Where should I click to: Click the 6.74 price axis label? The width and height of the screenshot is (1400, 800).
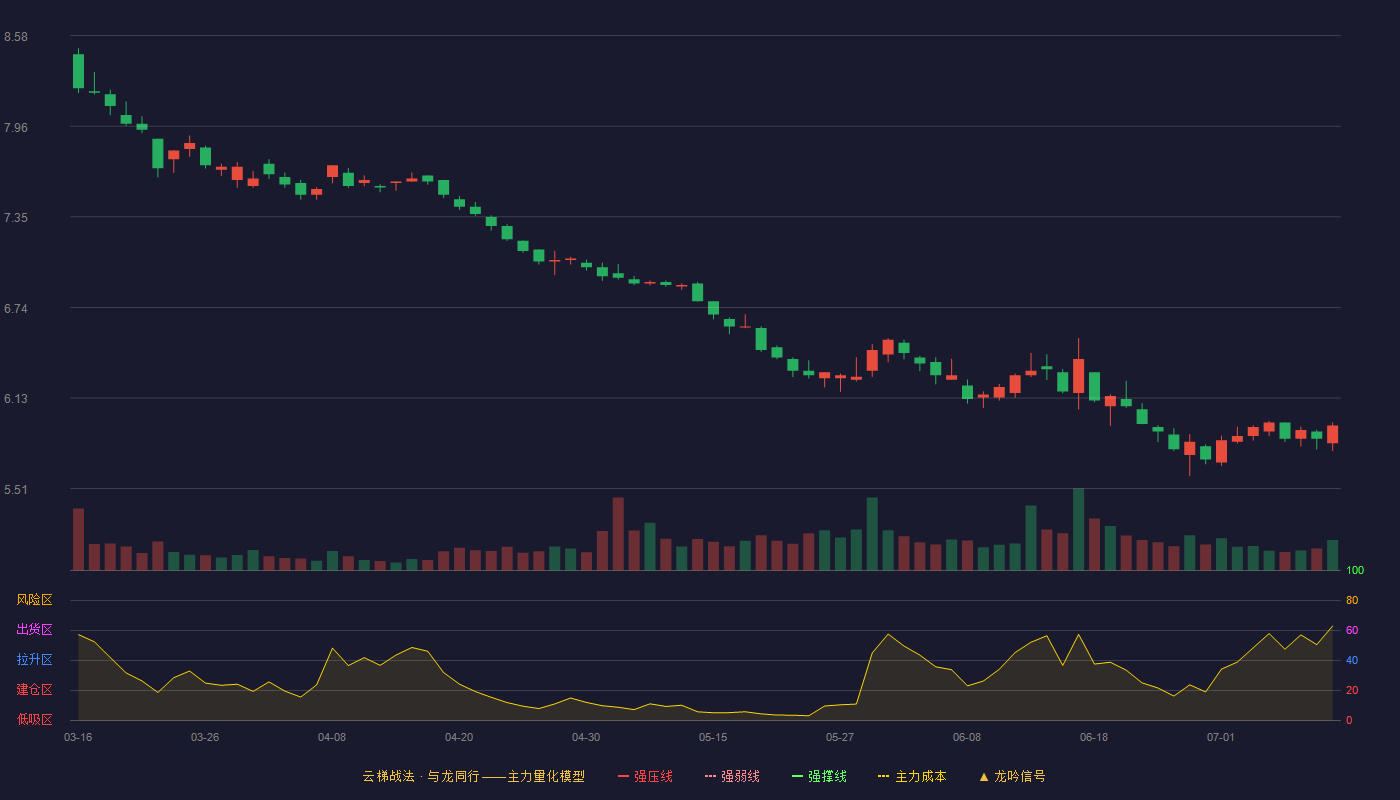coord(16,309)
